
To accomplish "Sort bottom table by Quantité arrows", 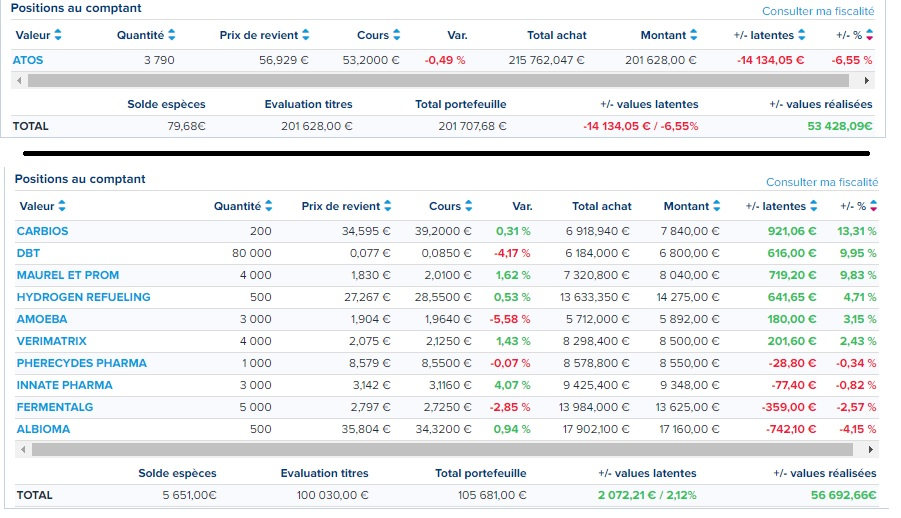I will coord(268,206).
